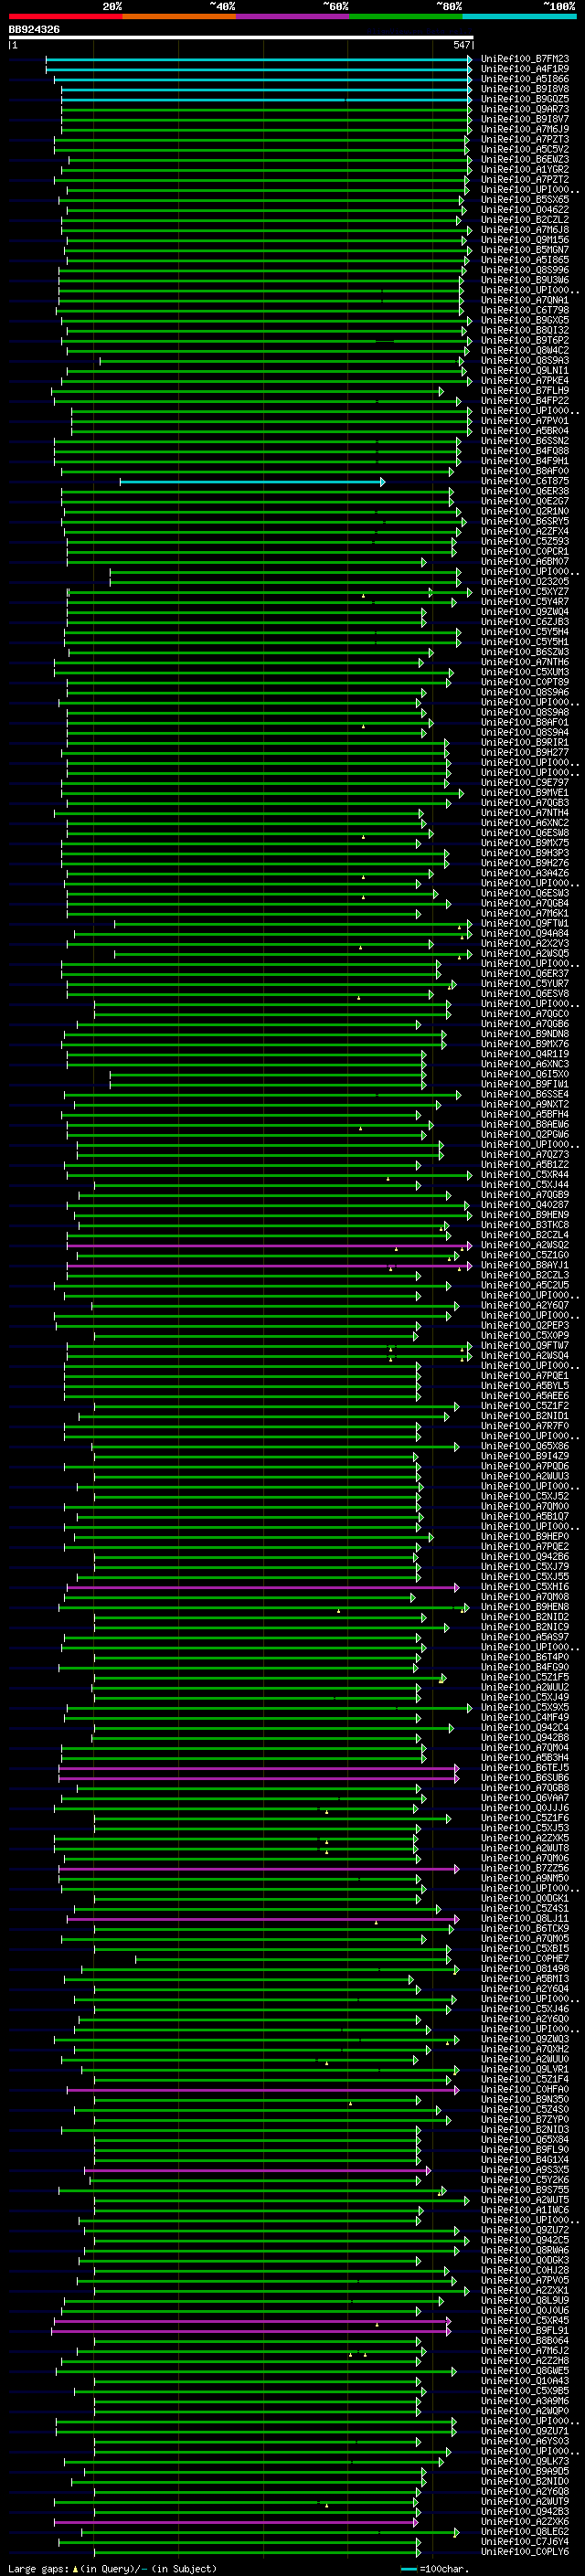585x2576 pixels.
Task: Select the UniRef100_B5SX65 label
Action: (524, 200)
